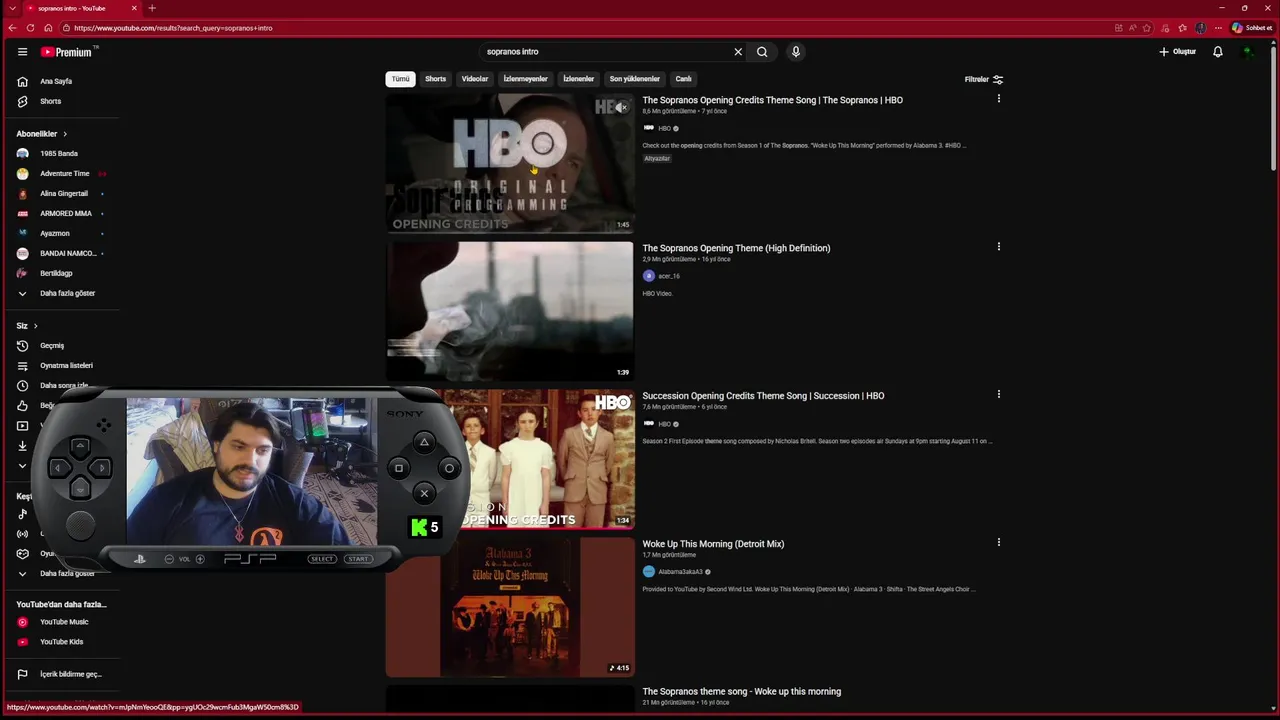Open options menu for Sopranos HBO video

(x=998, y=99)
